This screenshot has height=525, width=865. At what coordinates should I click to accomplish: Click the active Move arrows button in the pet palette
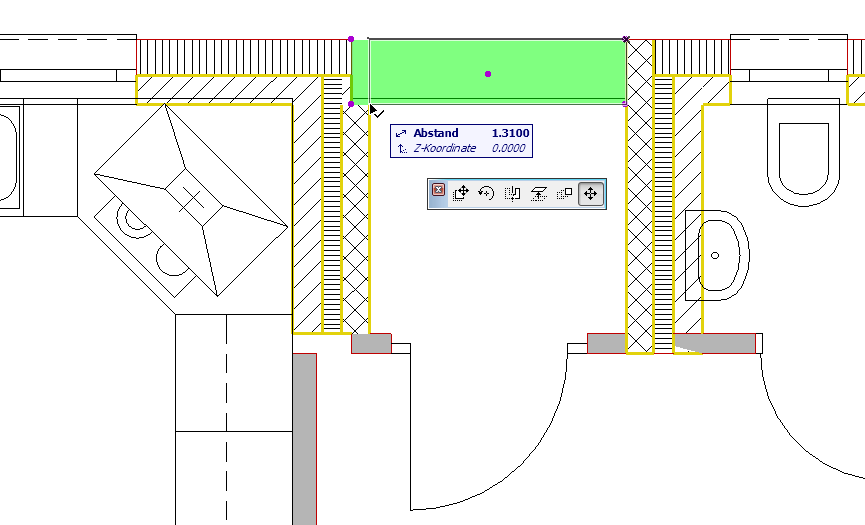(590, 194)
